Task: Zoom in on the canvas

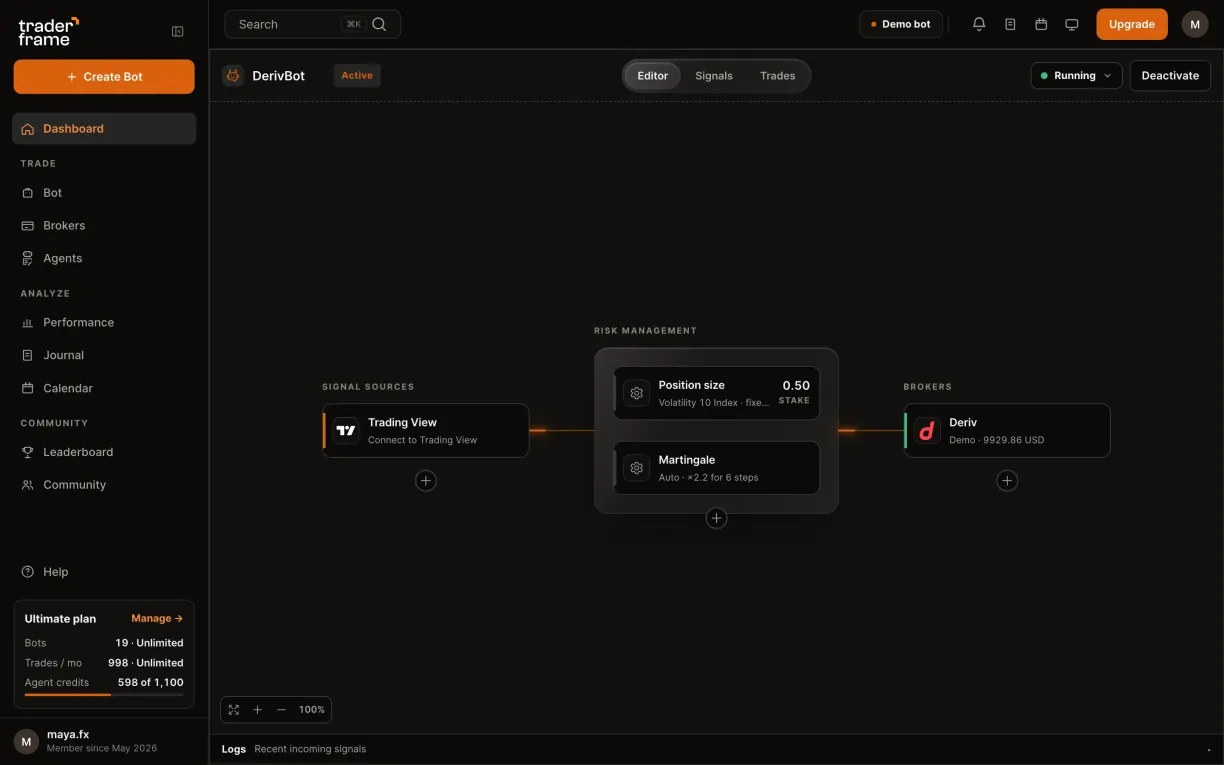Action: 257,709
